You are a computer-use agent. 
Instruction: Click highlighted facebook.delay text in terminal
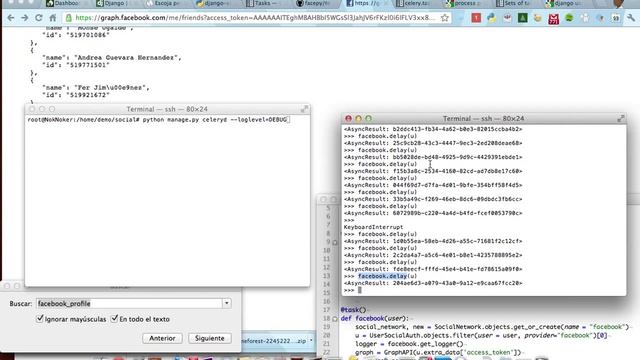[382, 276]
